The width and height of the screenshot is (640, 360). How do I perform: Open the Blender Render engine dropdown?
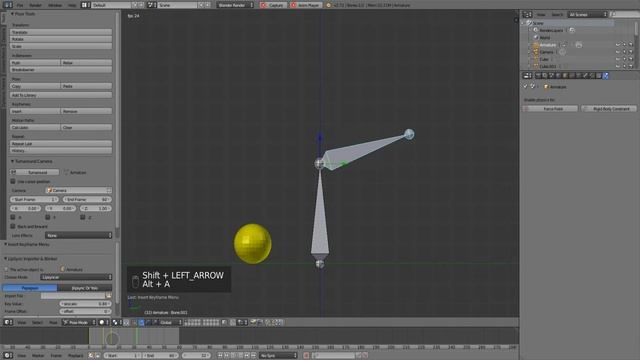[235, 5]
